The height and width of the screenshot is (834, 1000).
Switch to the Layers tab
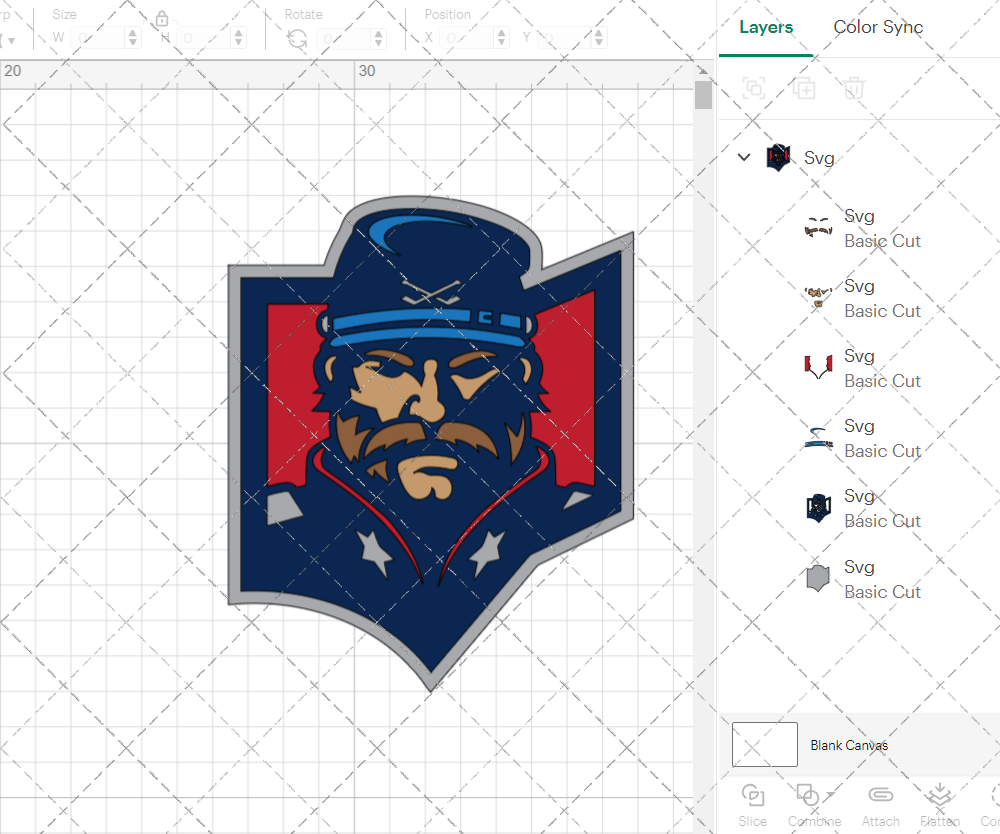766,27
